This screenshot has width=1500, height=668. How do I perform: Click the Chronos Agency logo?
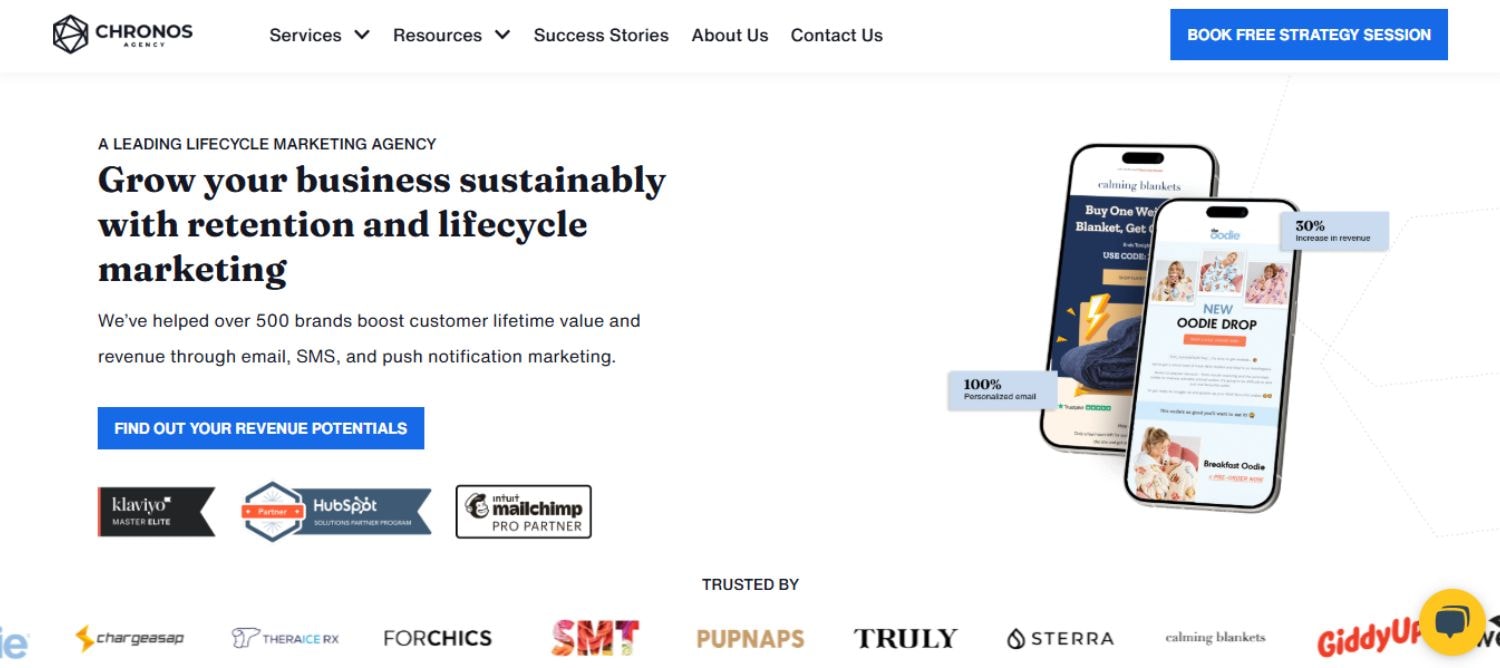[123, 34]
